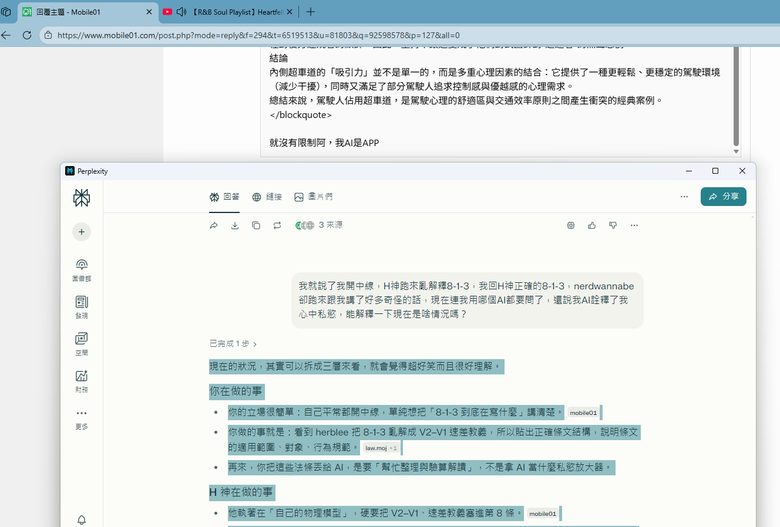The width and height of the screenshot is (780, 527).
Task: Click the 結論 heading in reply editor
Action: point(279,58)
